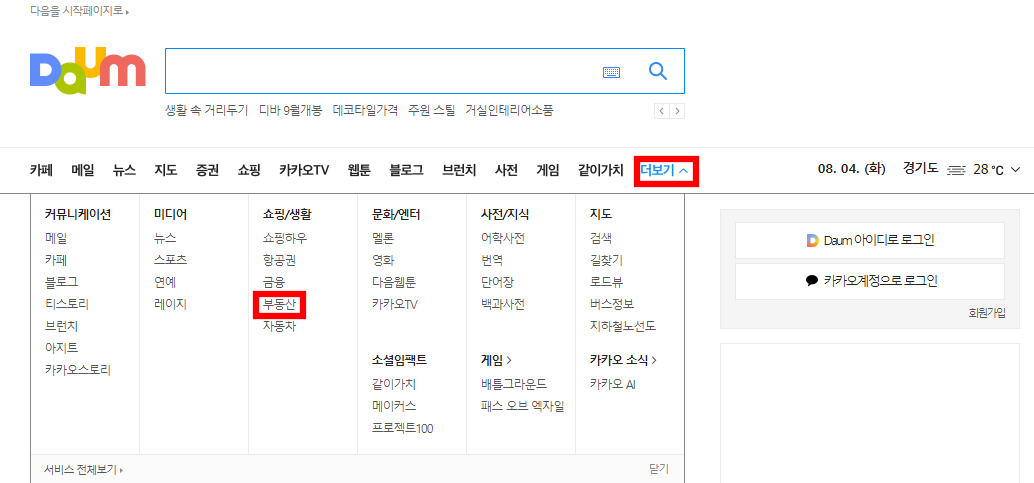Open 카페 in top navigation
This screenshot has width=1034, height=483.
(41, 170)
